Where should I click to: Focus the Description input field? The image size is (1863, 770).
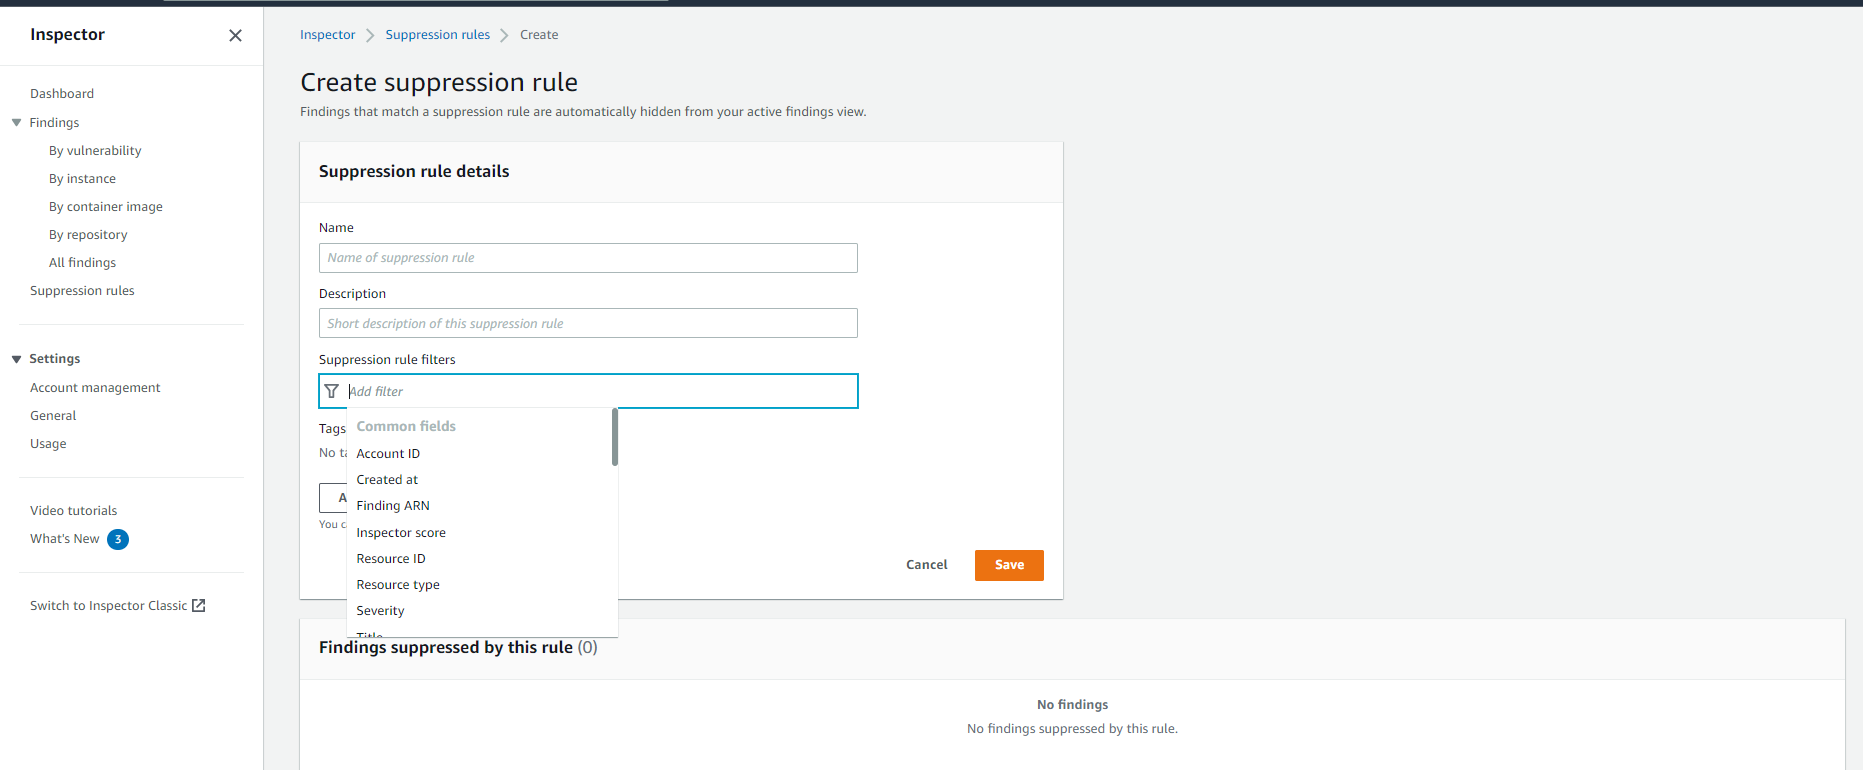pos(588,323)
